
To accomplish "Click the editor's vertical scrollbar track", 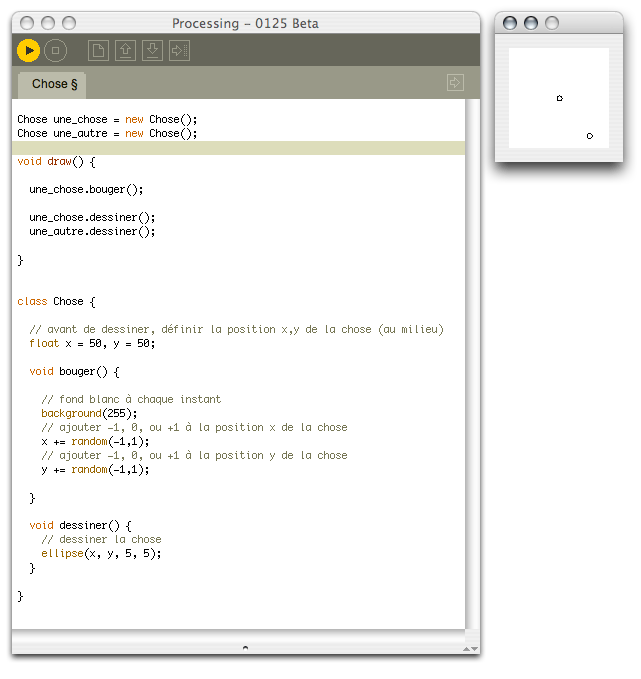I will 472,360.
